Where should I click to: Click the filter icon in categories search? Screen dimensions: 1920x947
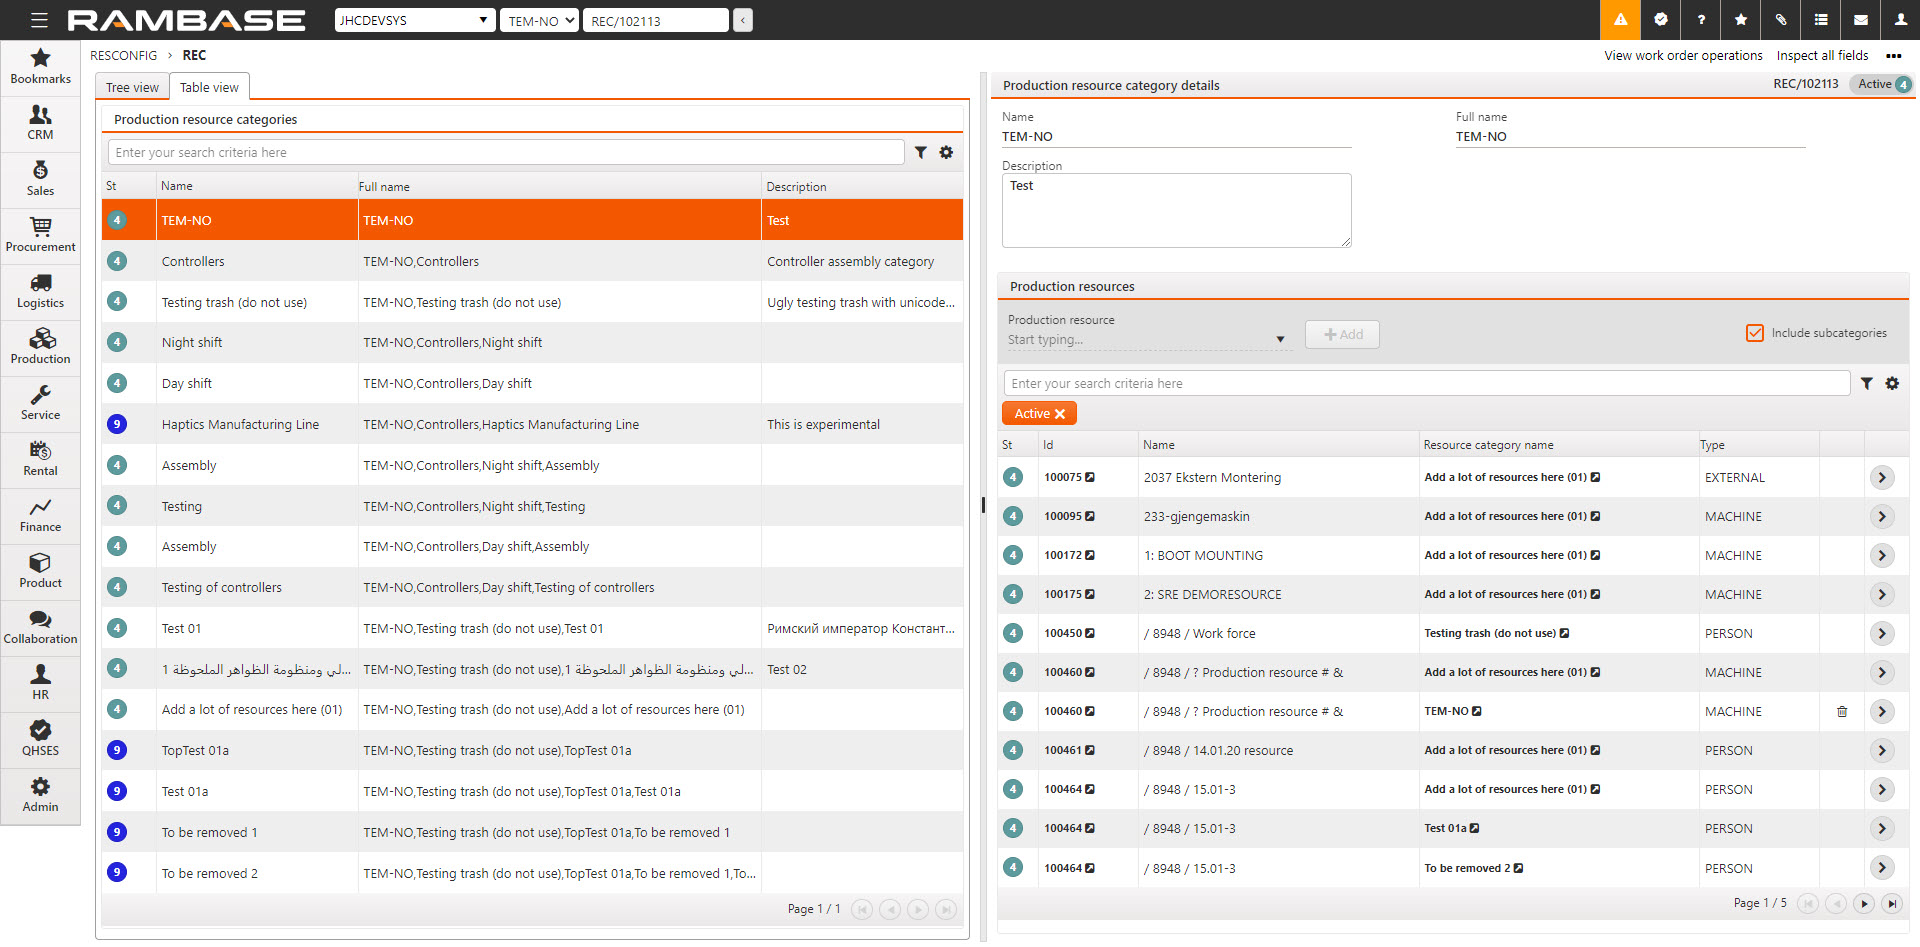[920, 152]
